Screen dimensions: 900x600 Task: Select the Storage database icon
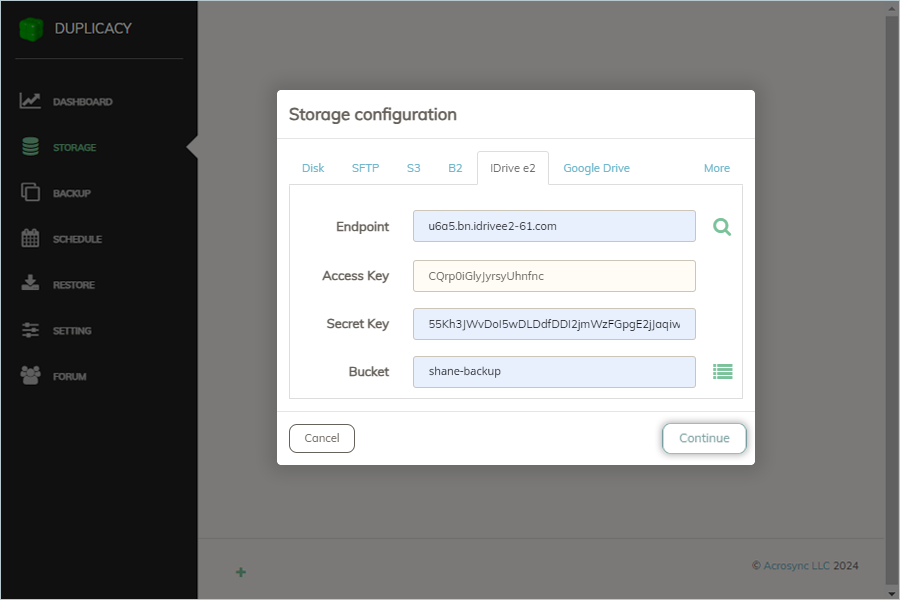coord(30,147)
